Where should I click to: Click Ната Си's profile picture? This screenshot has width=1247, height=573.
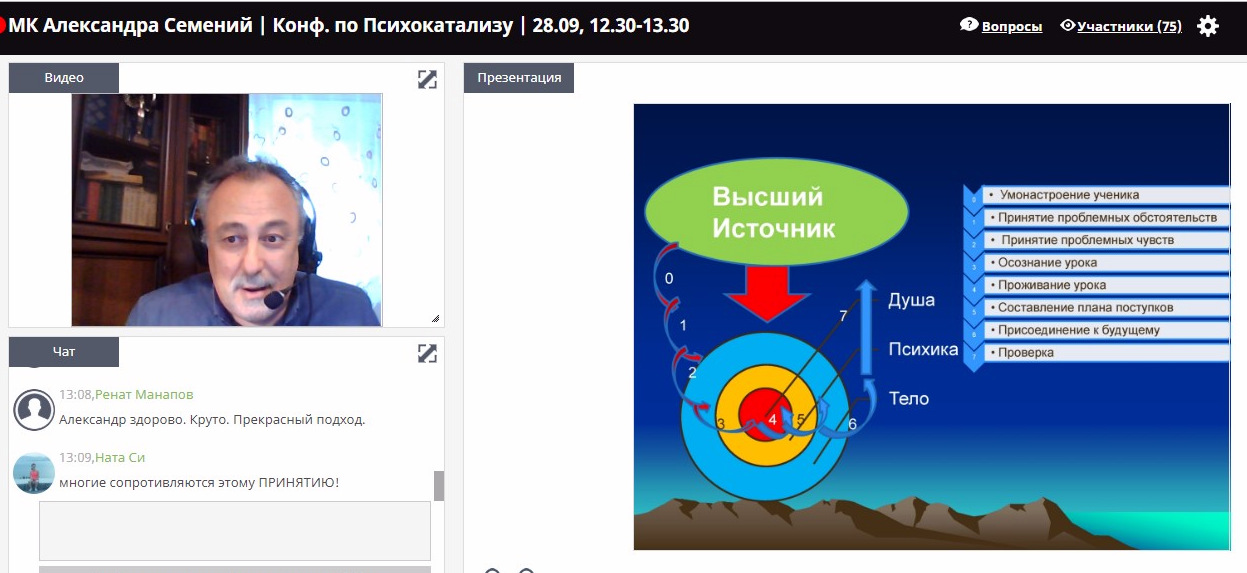[34, 473]
